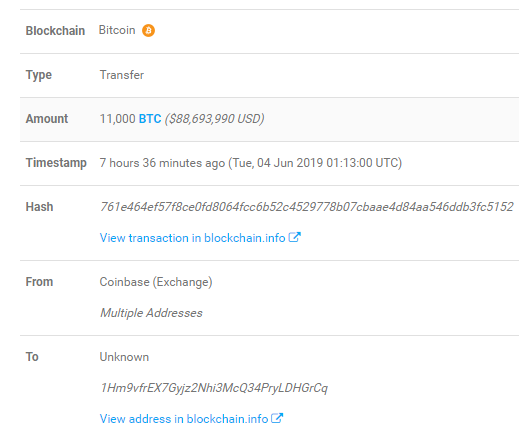Click the $88,693,990 USD value
Image resolution: width=527 pixels, height=438 pixels.
(x=214, y=119)
